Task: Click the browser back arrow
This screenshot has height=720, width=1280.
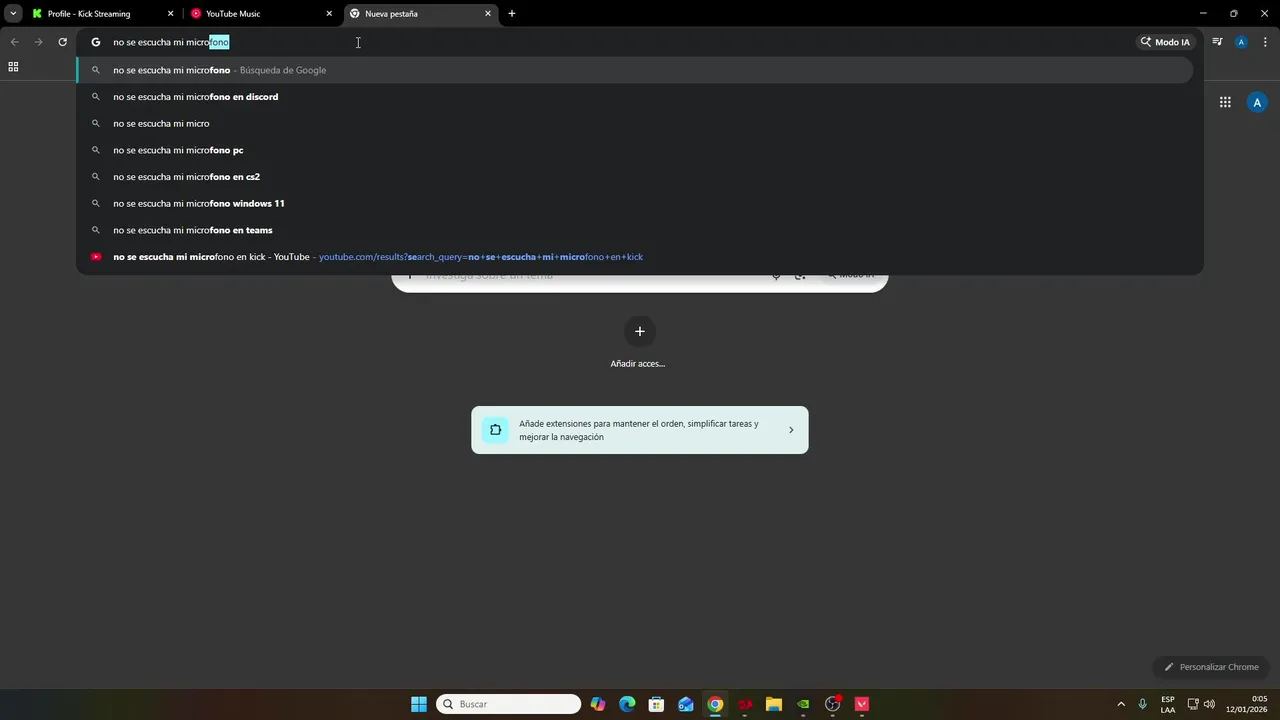Action: coord(14,42)
